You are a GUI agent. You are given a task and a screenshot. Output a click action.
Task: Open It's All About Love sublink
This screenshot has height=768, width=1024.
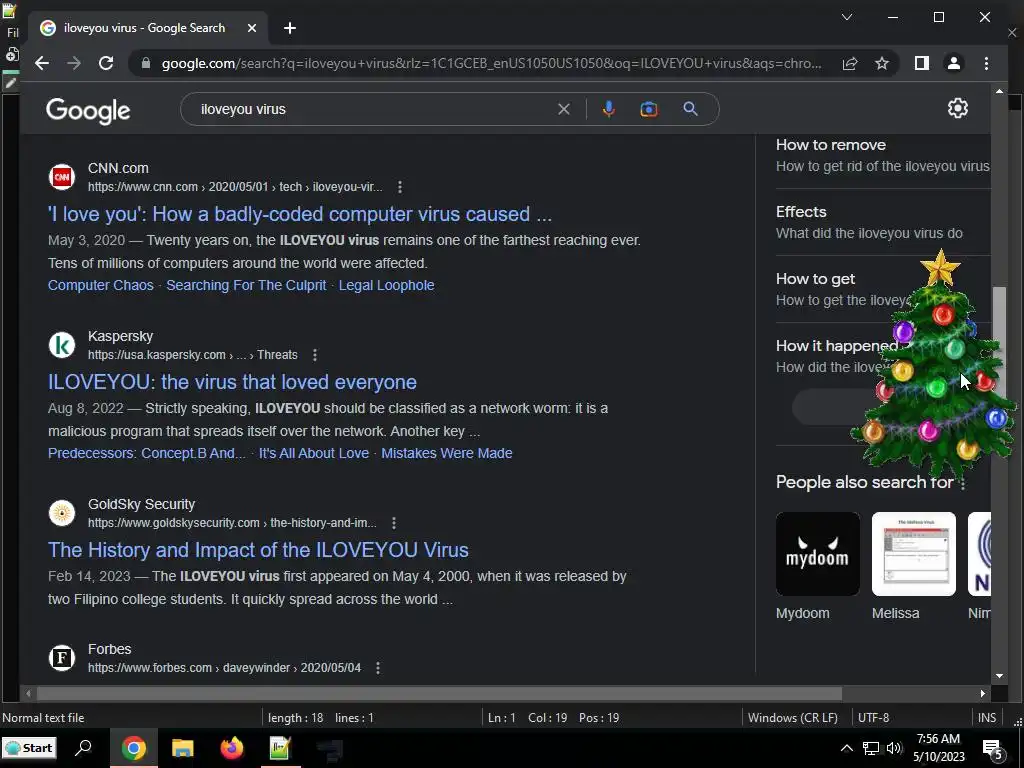[313, 453]
